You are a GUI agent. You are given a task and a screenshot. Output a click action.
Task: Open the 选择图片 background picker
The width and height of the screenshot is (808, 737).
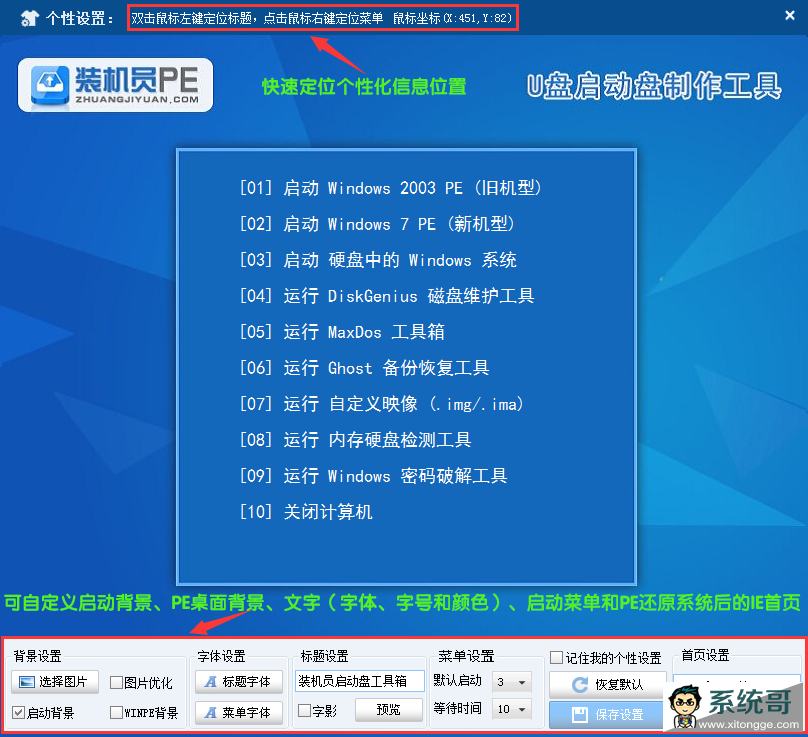(x=55, y=682)
